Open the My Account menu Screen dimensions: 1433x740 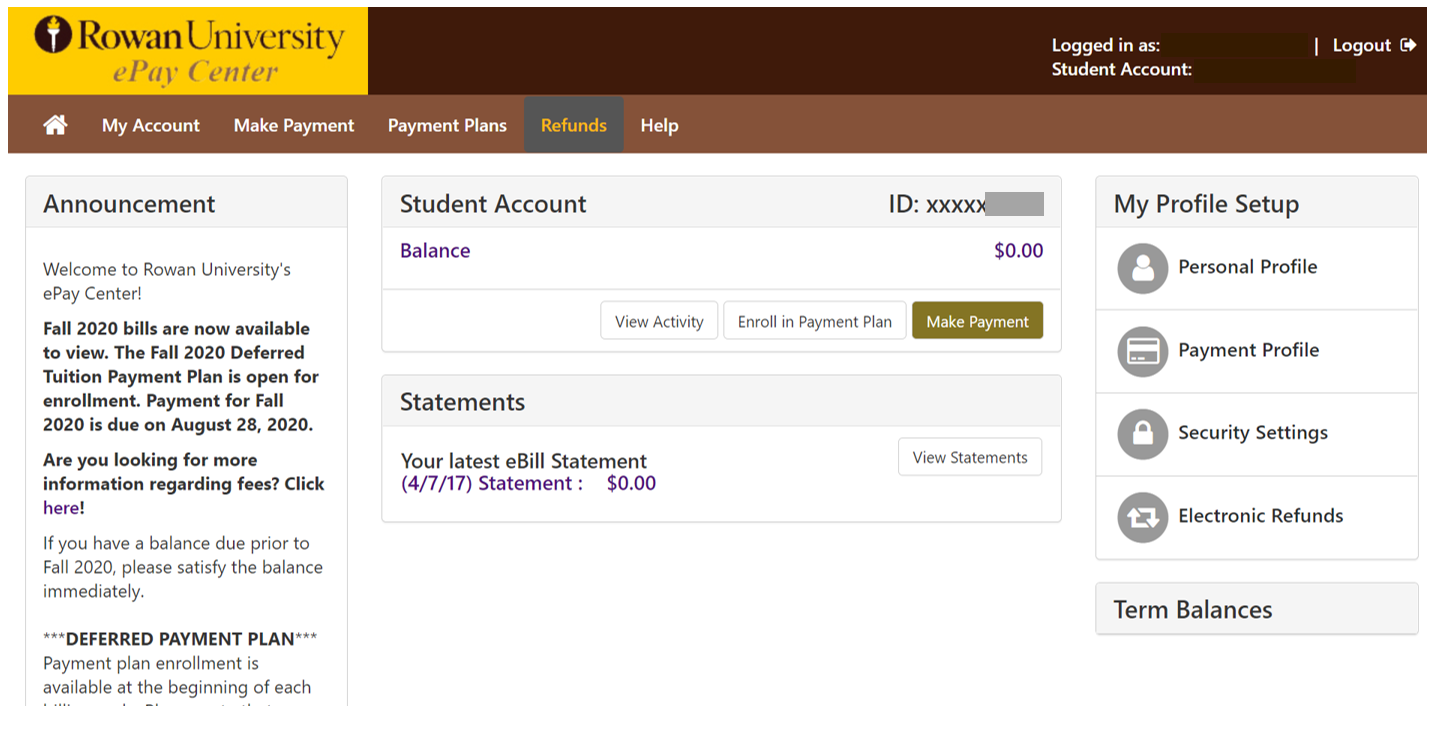click(151, 125)
